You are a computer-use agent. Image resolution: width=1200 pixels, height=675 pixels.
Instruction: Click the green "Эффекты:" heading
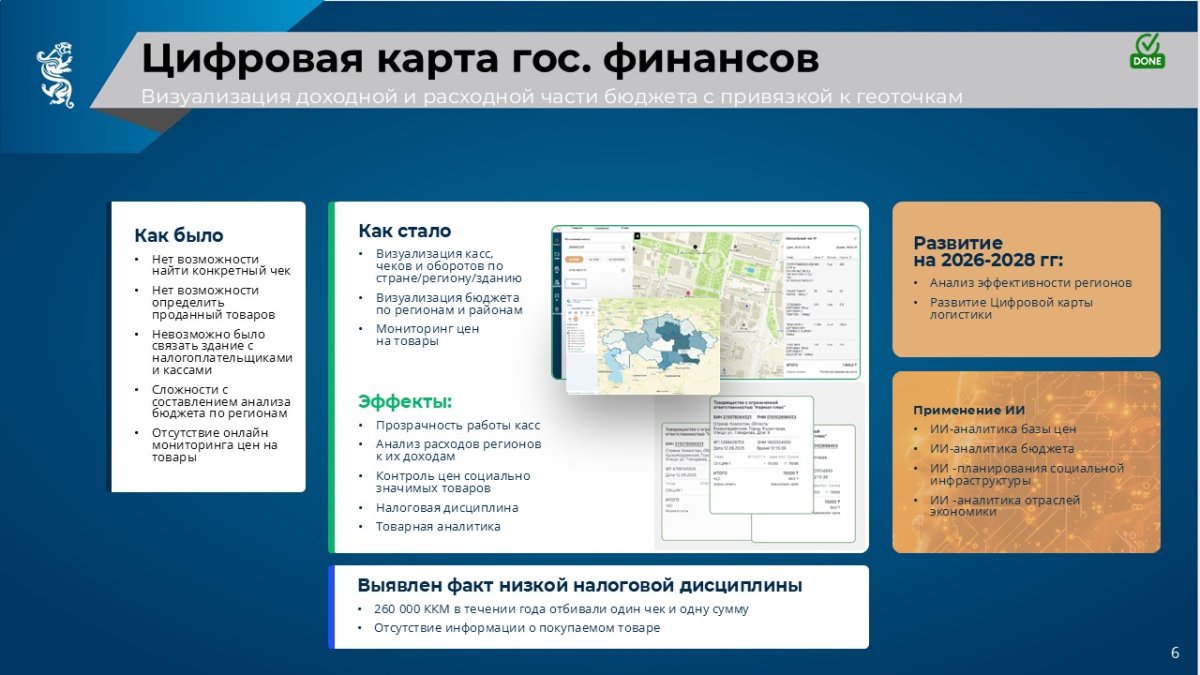pyautogui.click(x=405, y=402)
